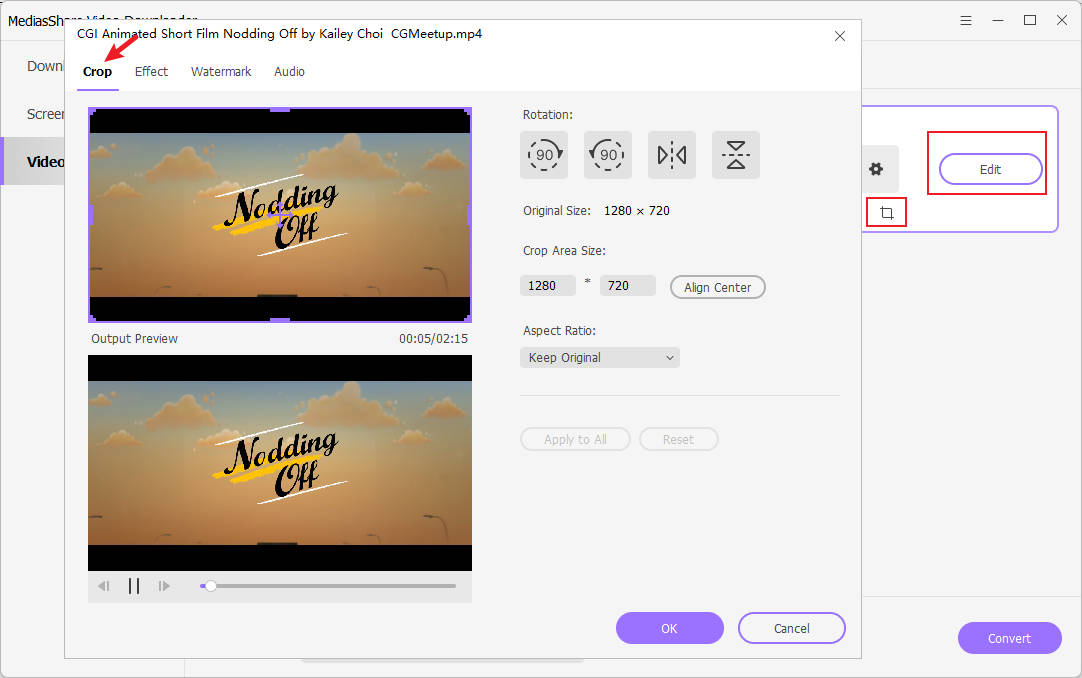Click Convert button in main window
The width and height of the screenshot is (1082, 678).
click(1010, 639)
